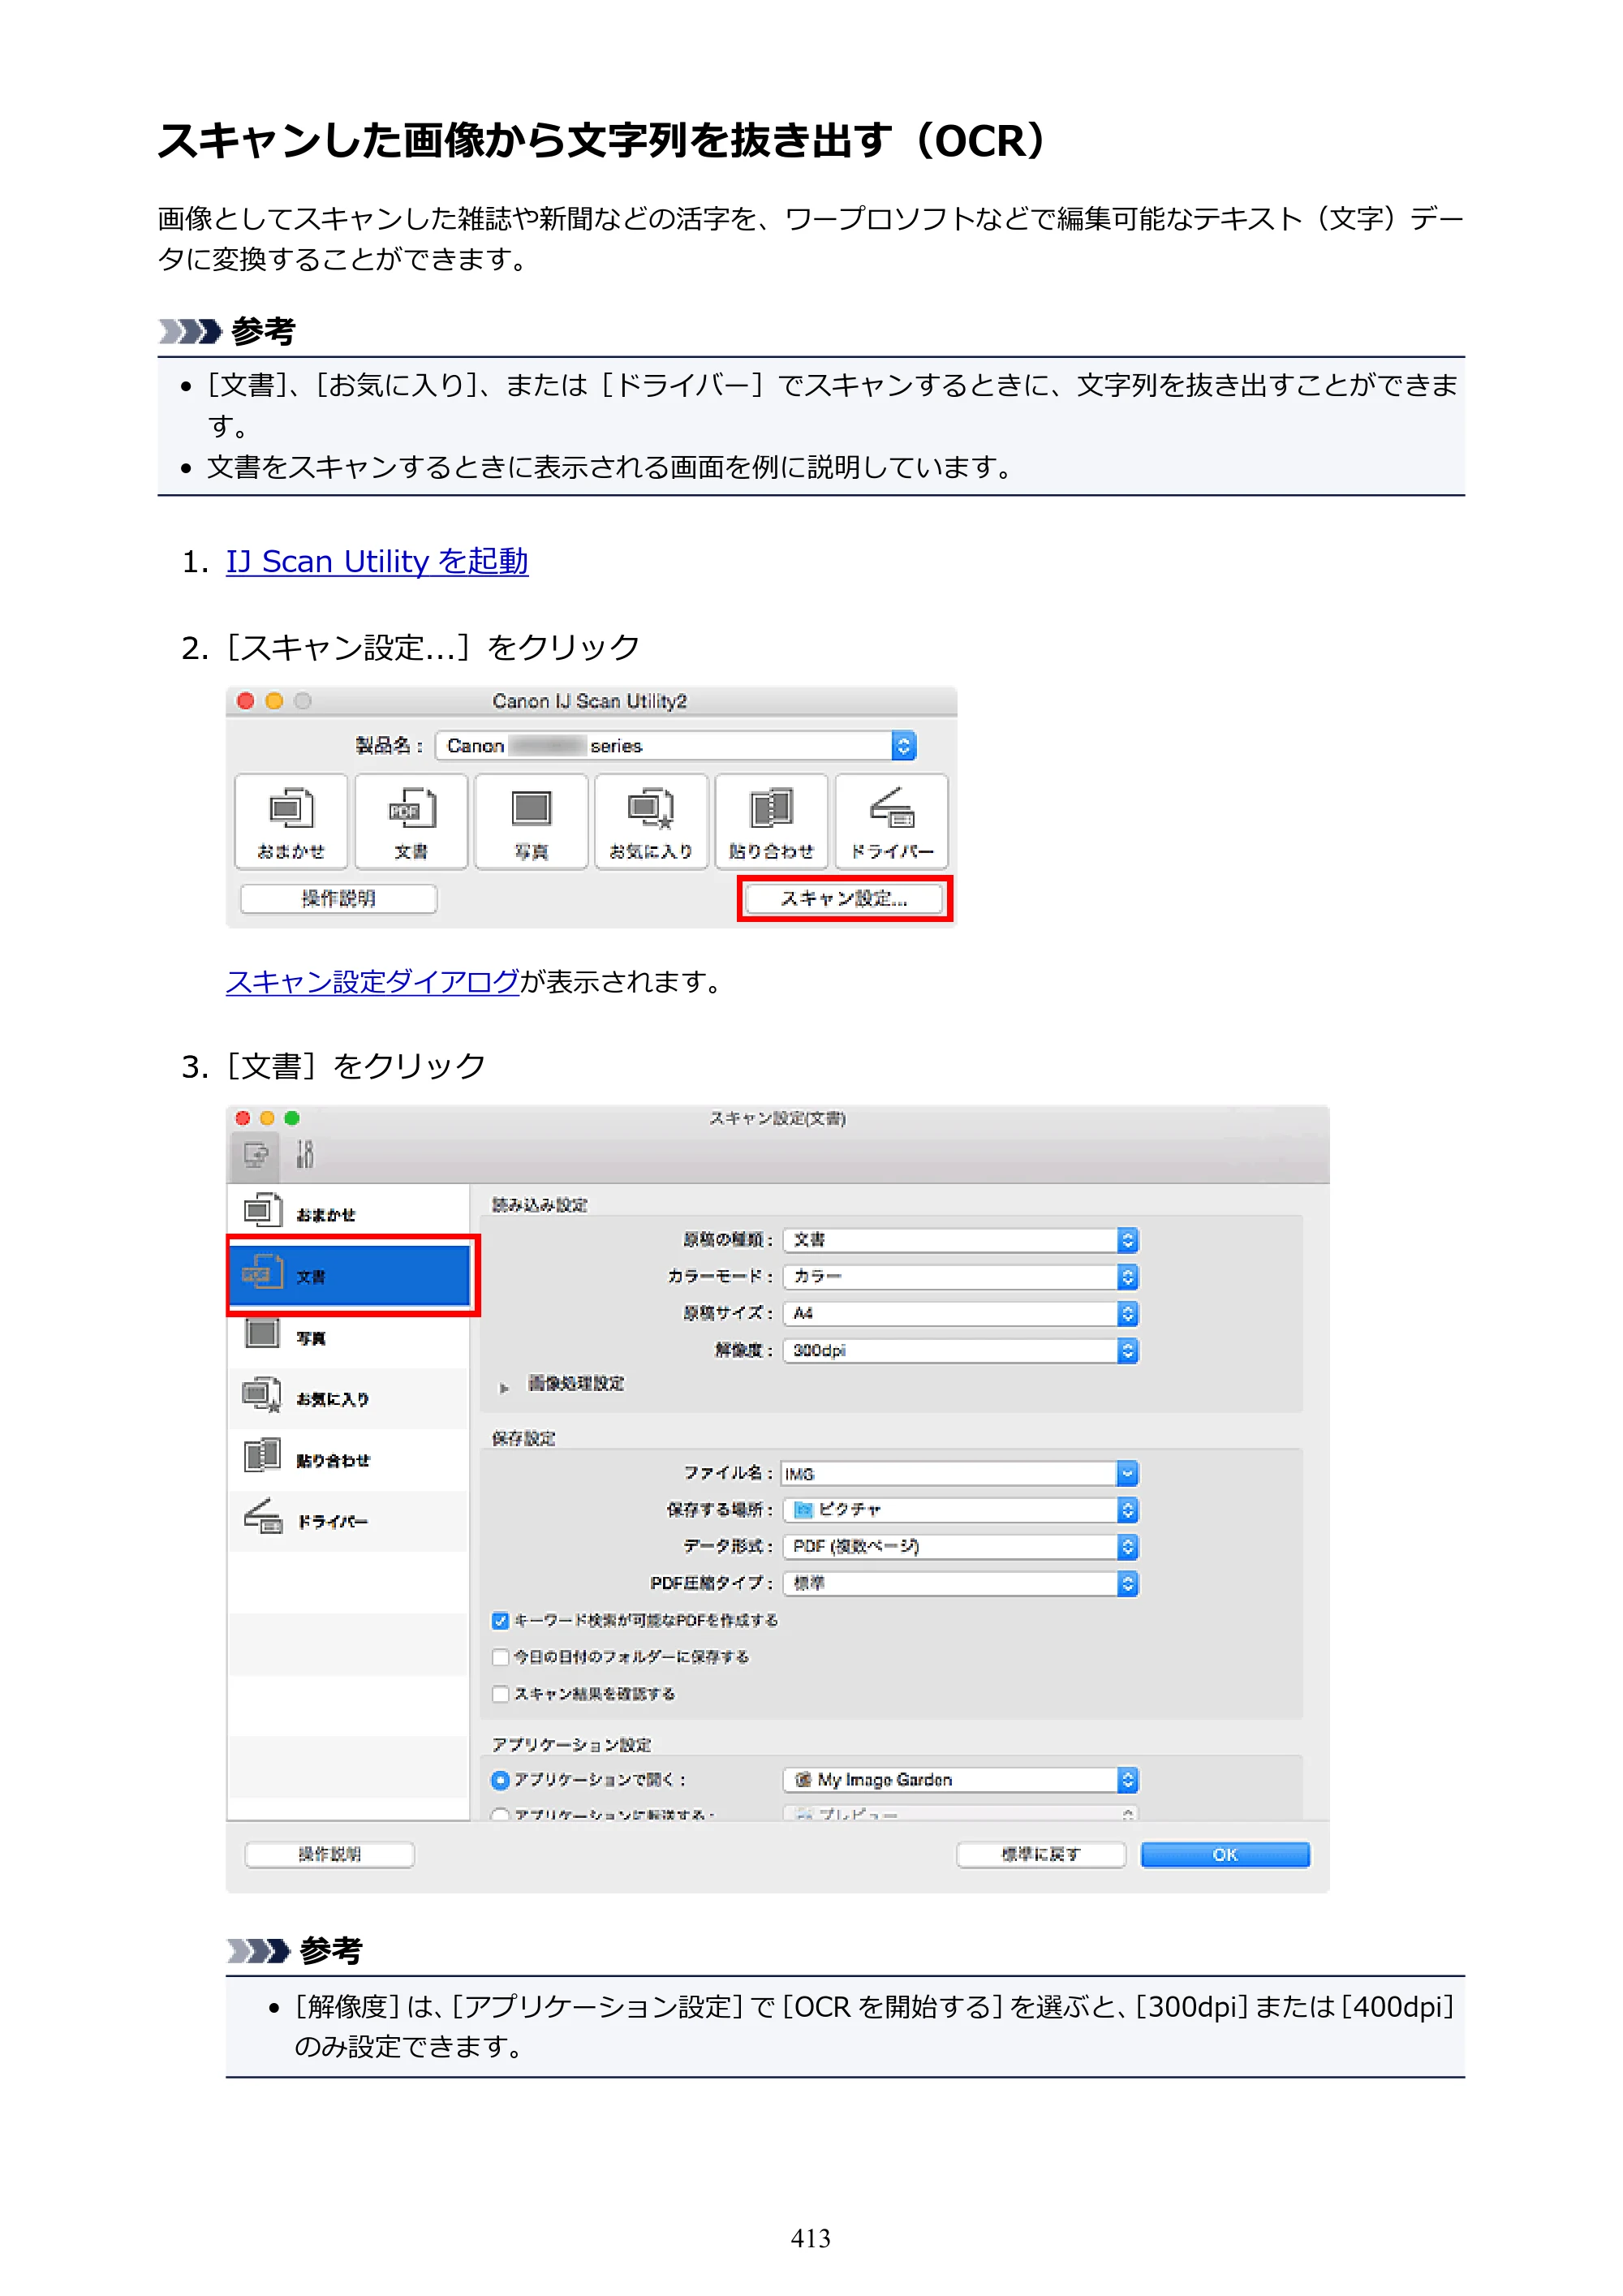Screen dimensions: 1623x2296
Task: Open the スキャン設定ダイアログ link
Action: coord(372,981)
